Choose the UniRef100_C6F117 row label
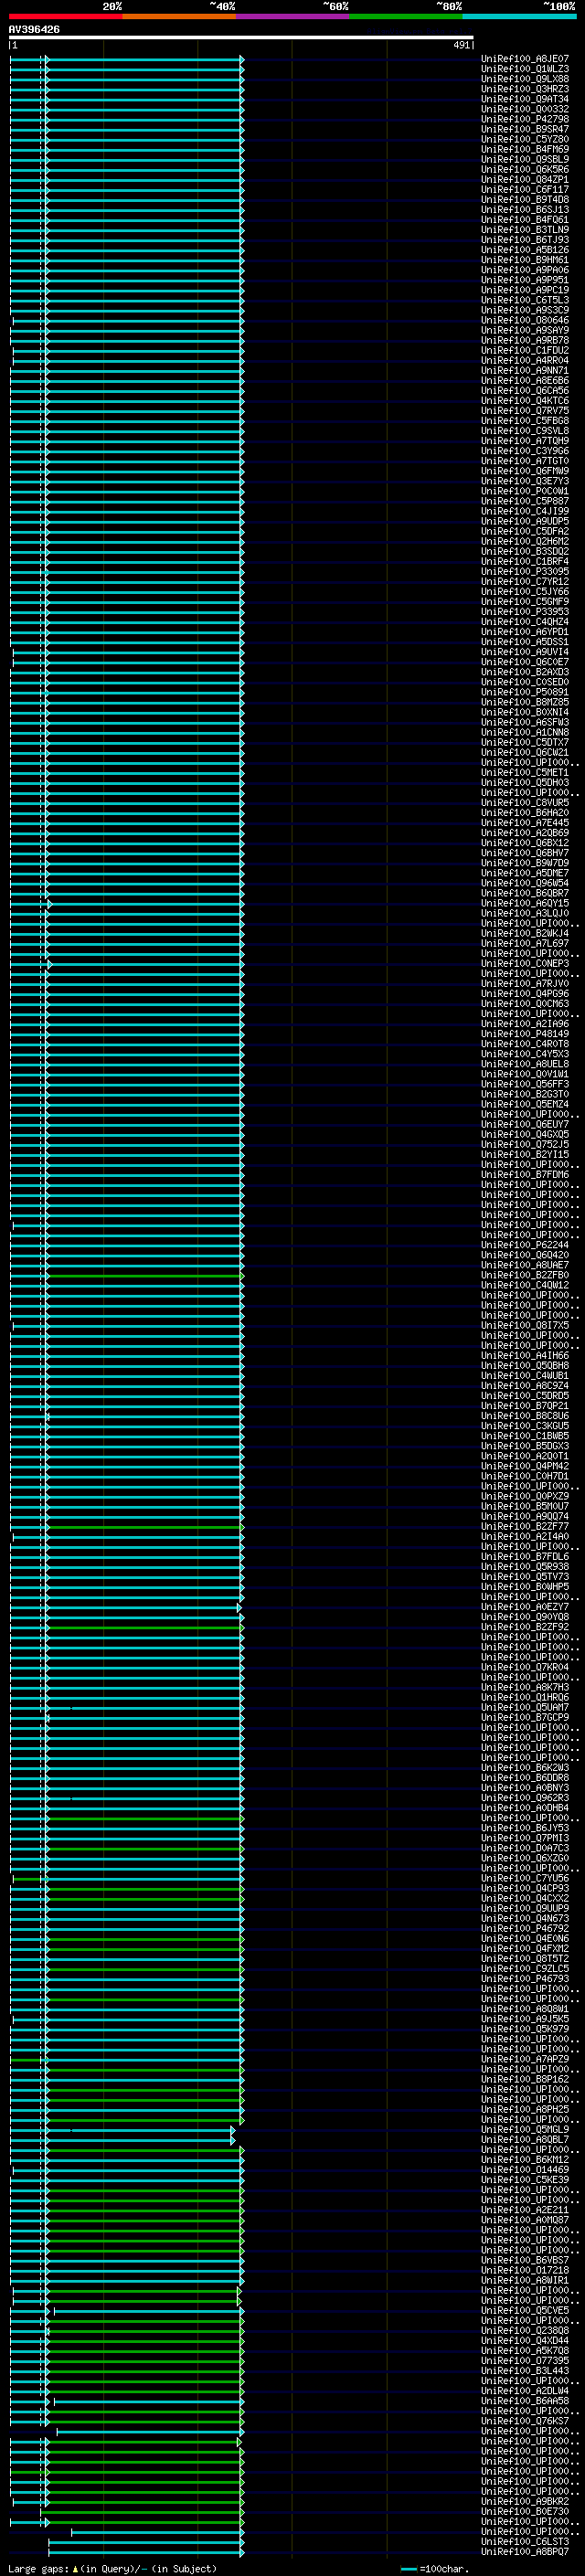Image resolution: width=585 pixels, height=2576 pixels. (525, 189)
